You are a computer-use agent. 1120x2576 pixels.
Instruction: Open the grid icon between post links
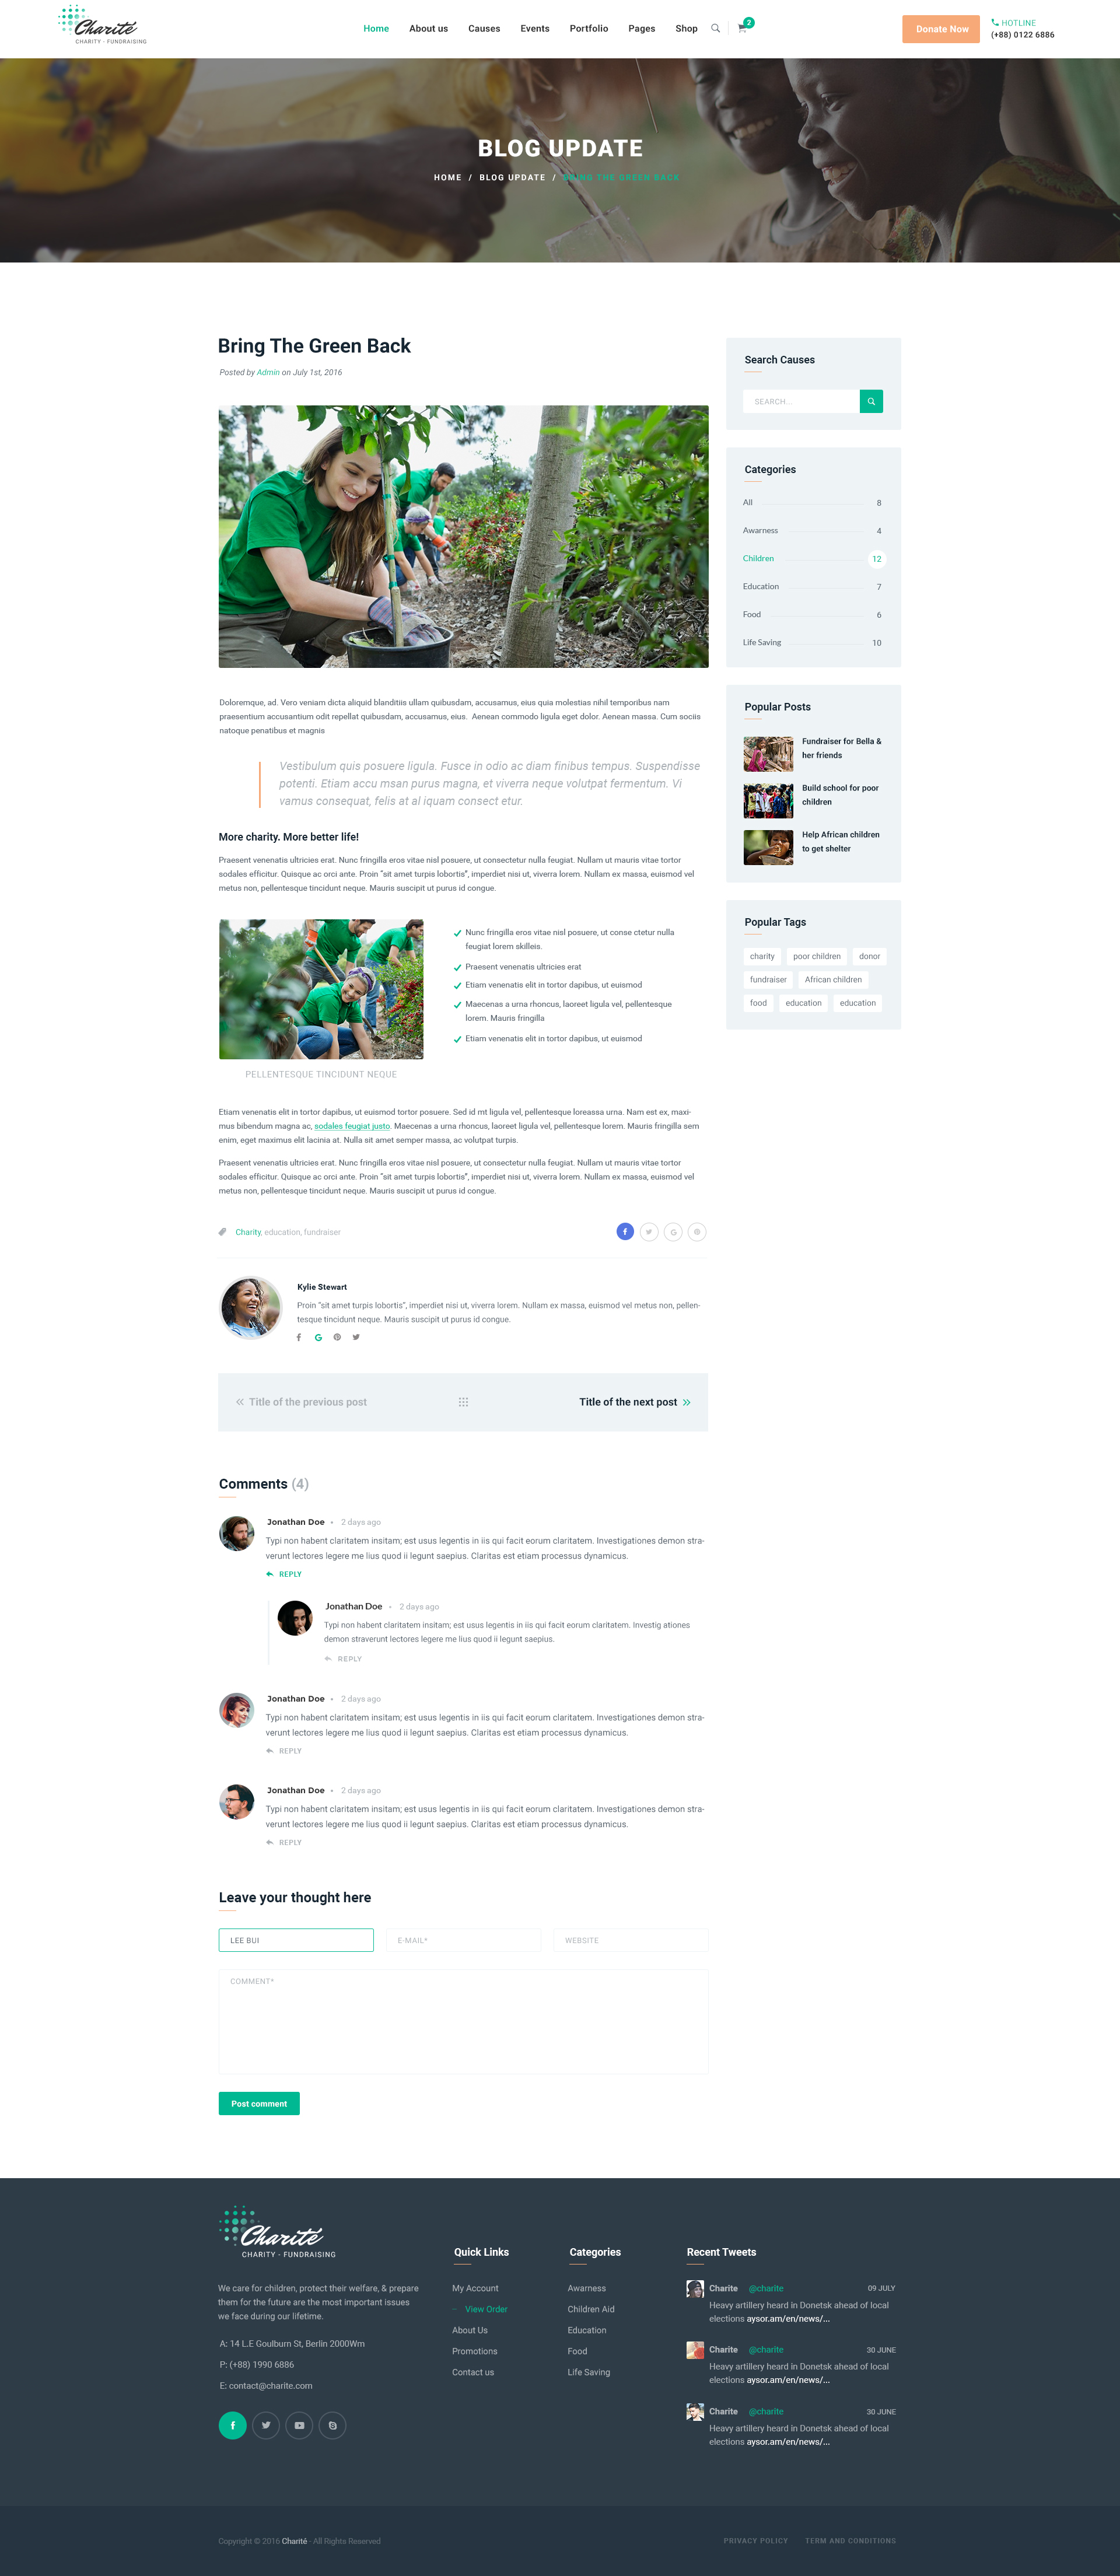[x=463, y=1402]
